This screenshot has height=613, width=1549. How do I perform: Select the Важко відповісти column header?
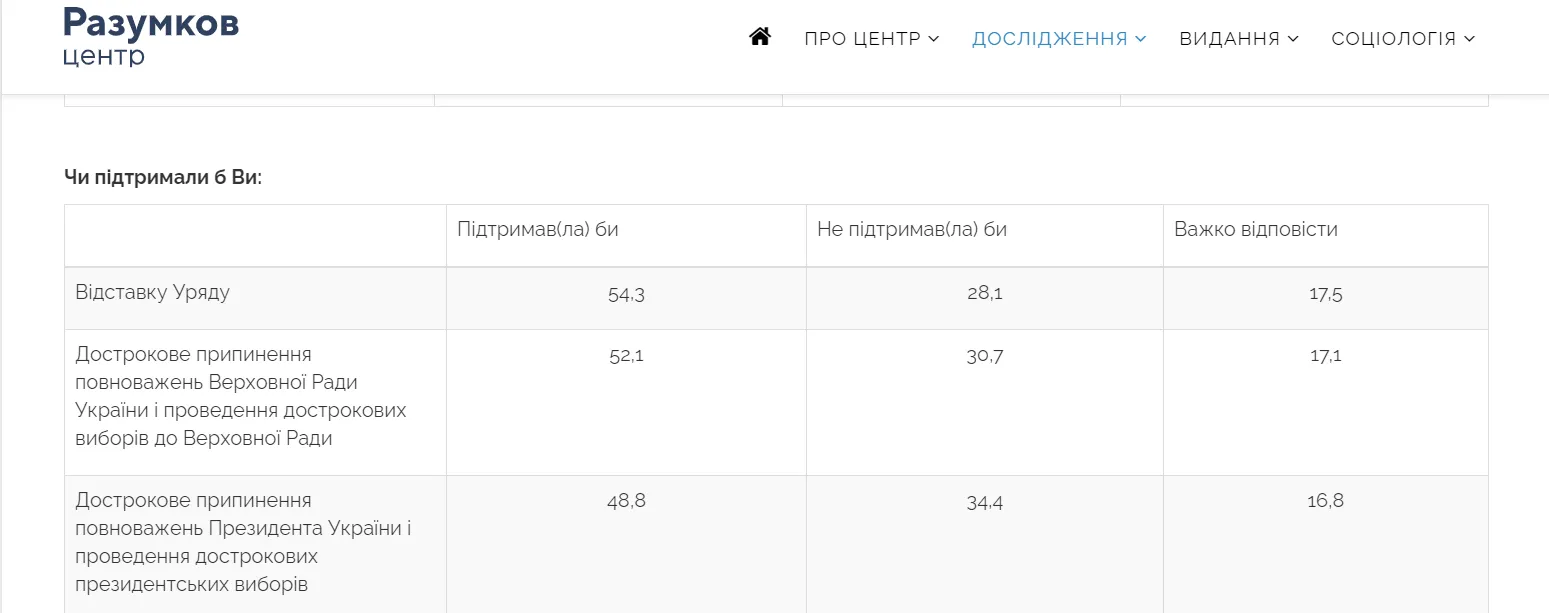click(x=1255, y=229)
